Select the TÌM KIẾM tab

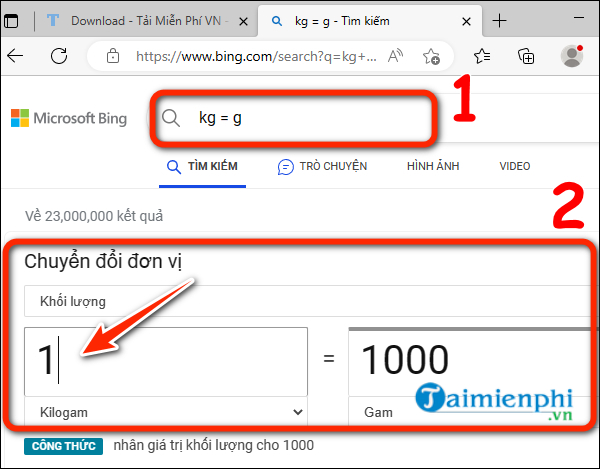click(x=202, y=166)
